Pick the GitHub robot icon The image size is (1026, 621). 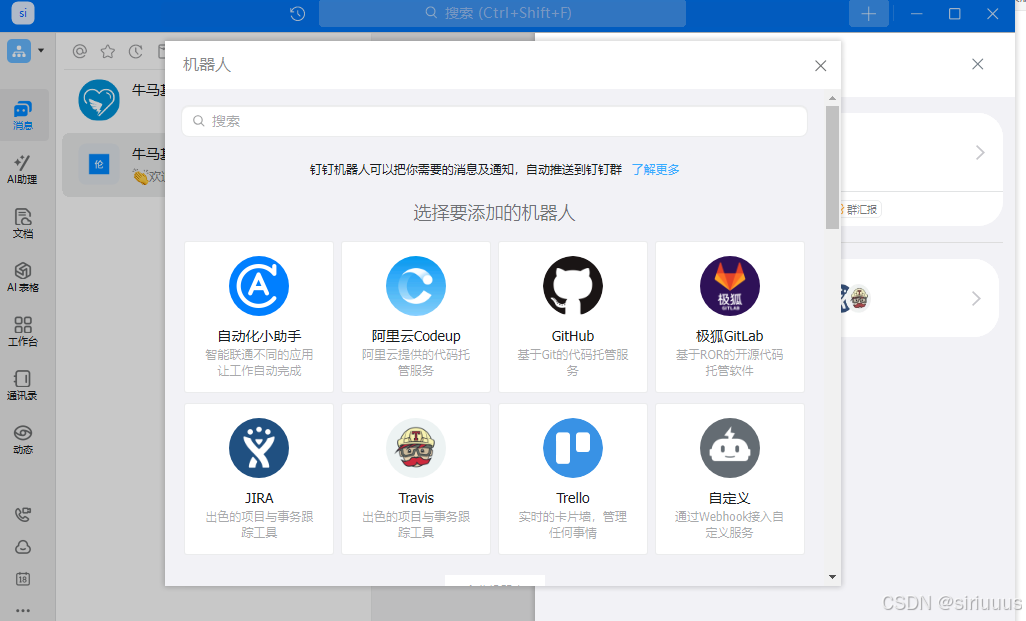coord(573,286)
